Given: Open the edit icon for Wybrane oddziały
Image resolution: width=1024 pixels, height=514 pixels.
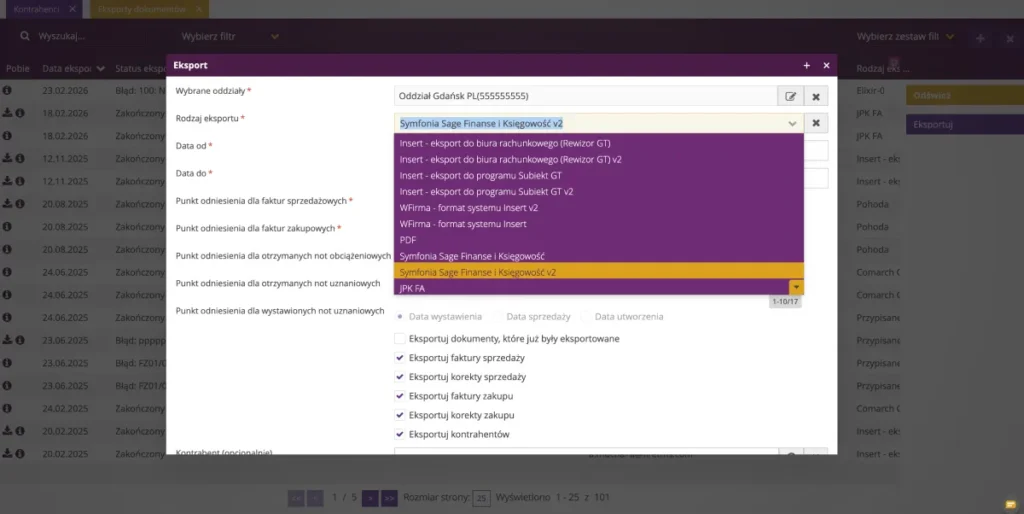Looking at the screenshot, I should pos(790,96).
